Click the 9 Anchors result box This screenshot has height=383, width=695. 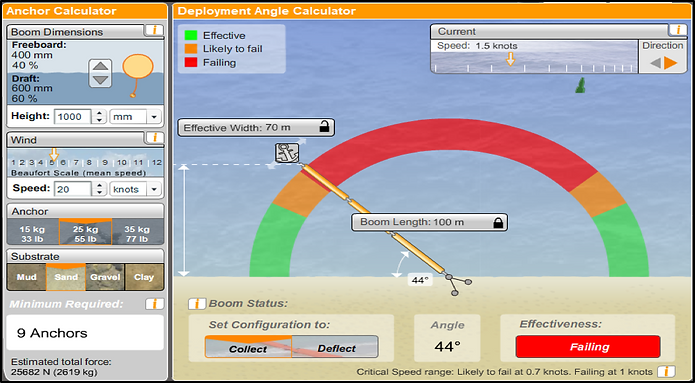(x=85, y=333)
